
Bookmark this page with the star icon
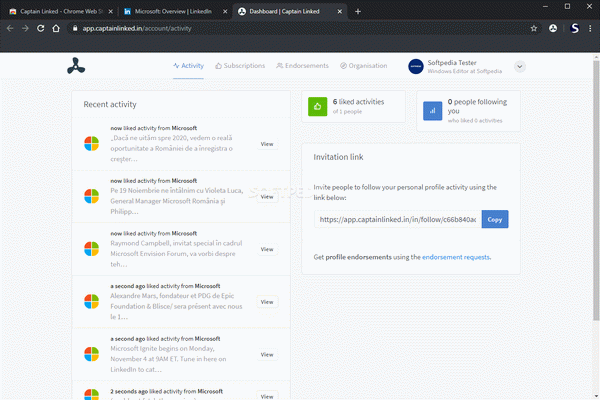[534, 28]
